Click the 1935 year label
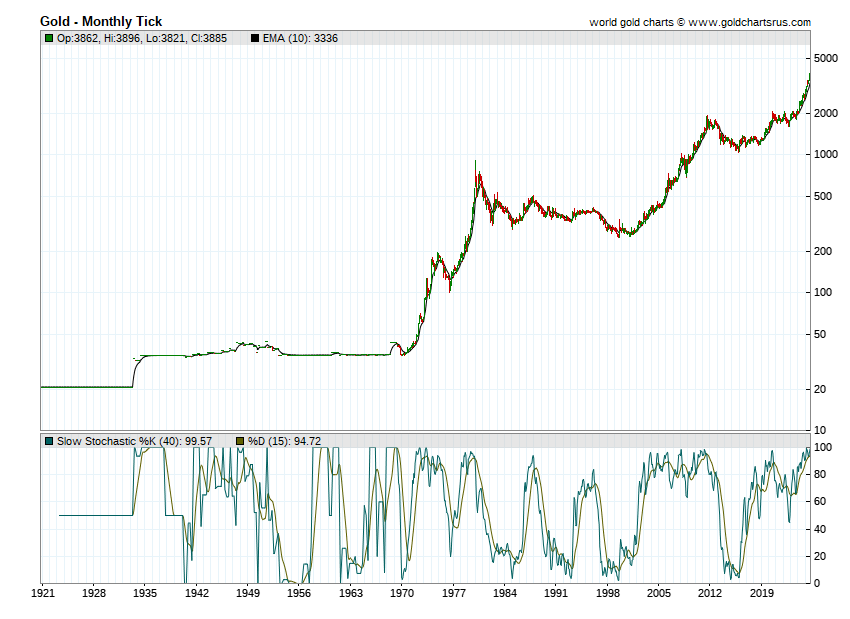 (x=145, y=593)
